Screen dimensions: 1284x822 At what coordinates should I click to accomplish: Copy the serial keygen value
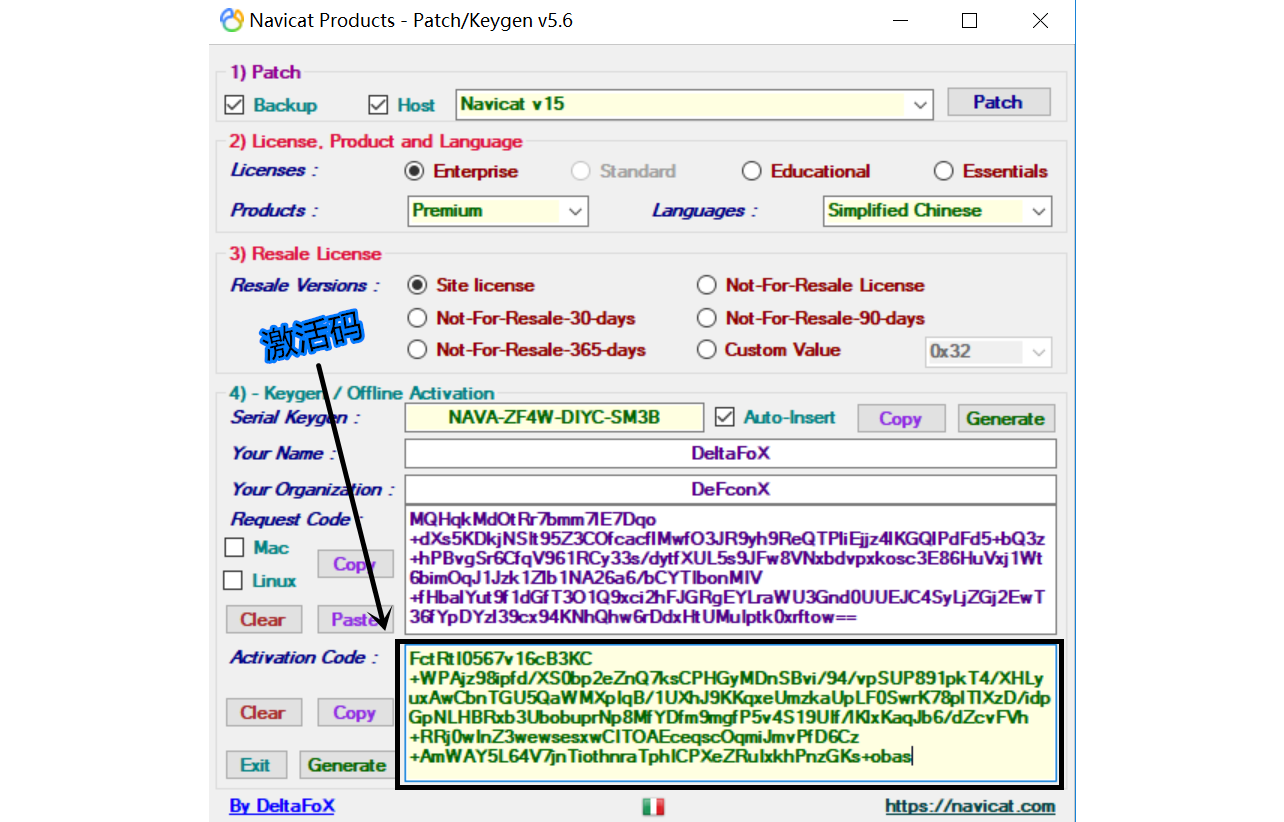900,419
